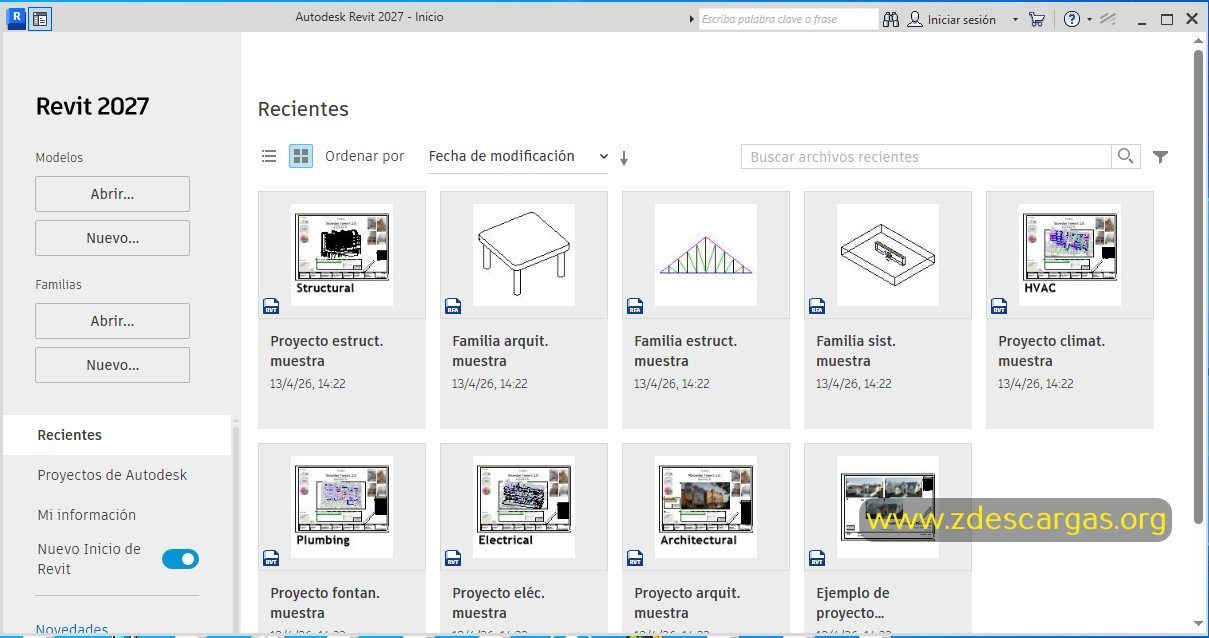Click the Ordenar por label
Screen dimensions: 1209x638
tap(365, 157)
